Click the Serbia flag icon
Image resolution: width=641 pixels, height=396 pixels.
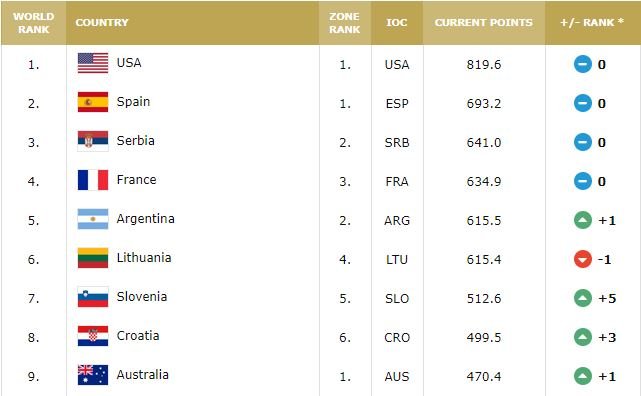tap(93, 141)
